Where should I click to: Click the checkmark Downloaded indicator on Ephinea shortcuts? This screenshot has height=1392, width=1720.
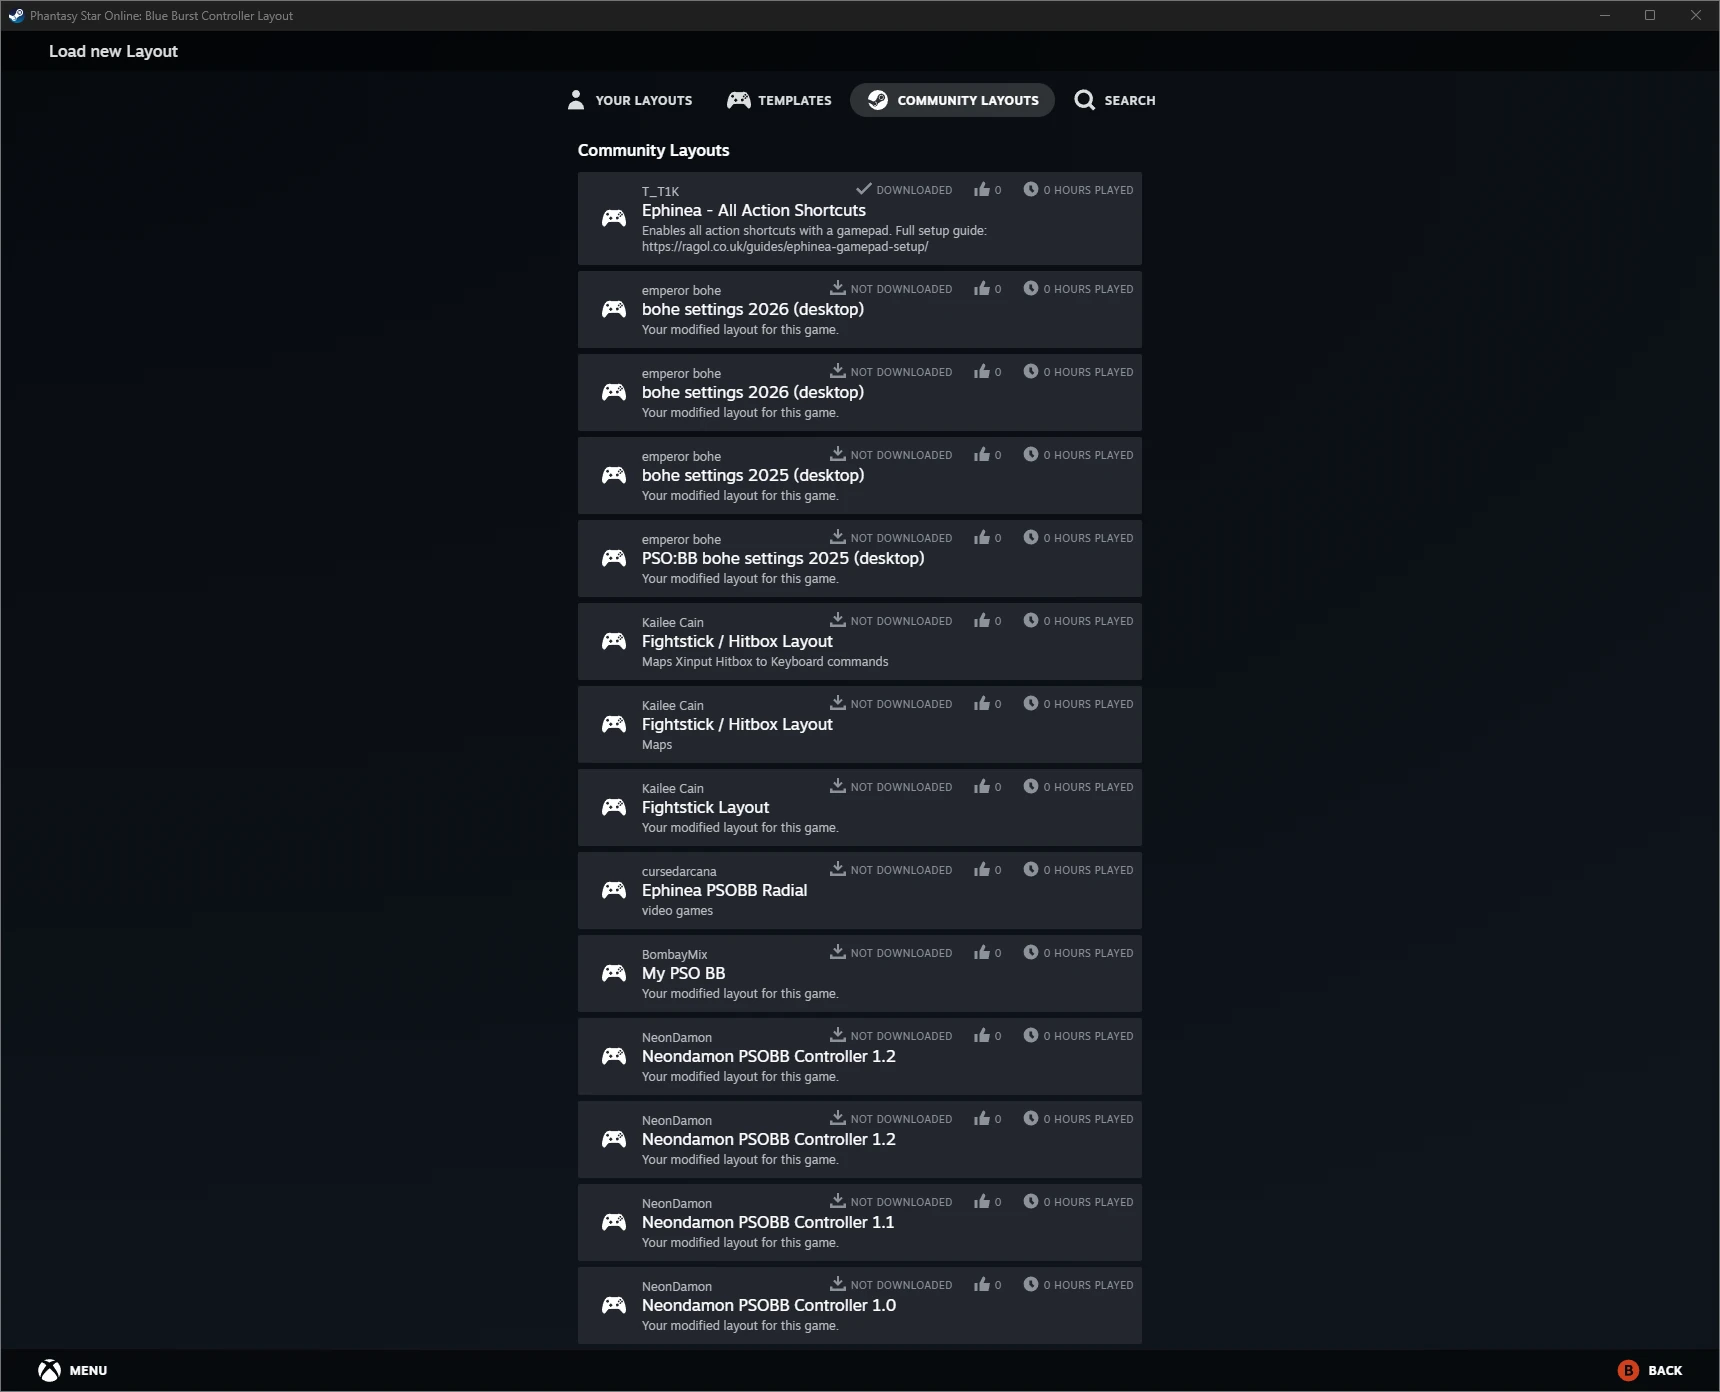(862, 188)
